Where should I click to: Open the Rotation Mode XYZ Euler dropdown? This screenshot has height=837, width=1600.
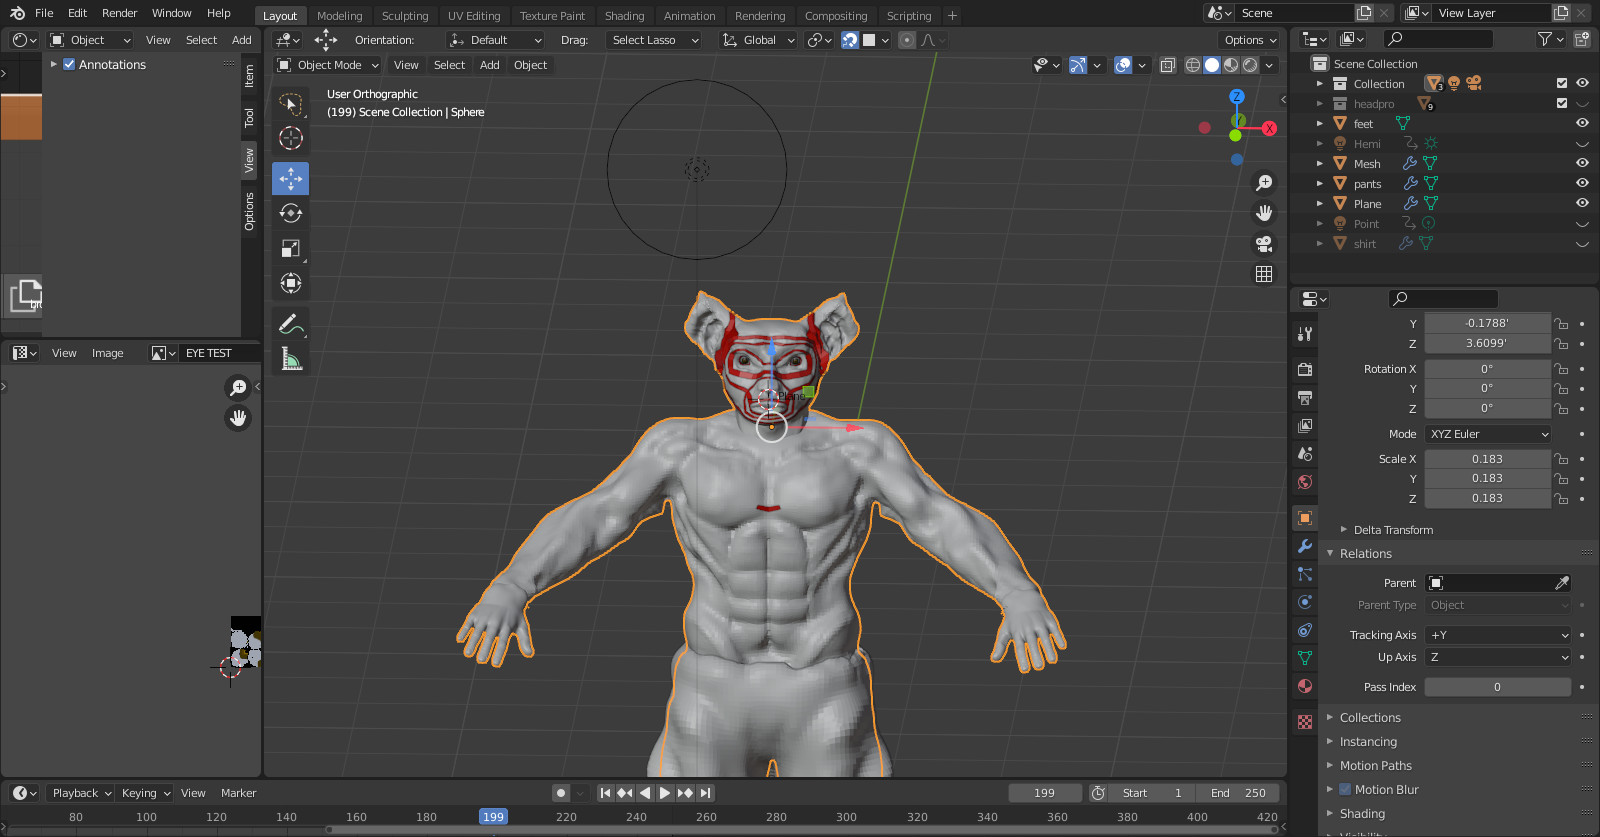(x=1488, y=434)
